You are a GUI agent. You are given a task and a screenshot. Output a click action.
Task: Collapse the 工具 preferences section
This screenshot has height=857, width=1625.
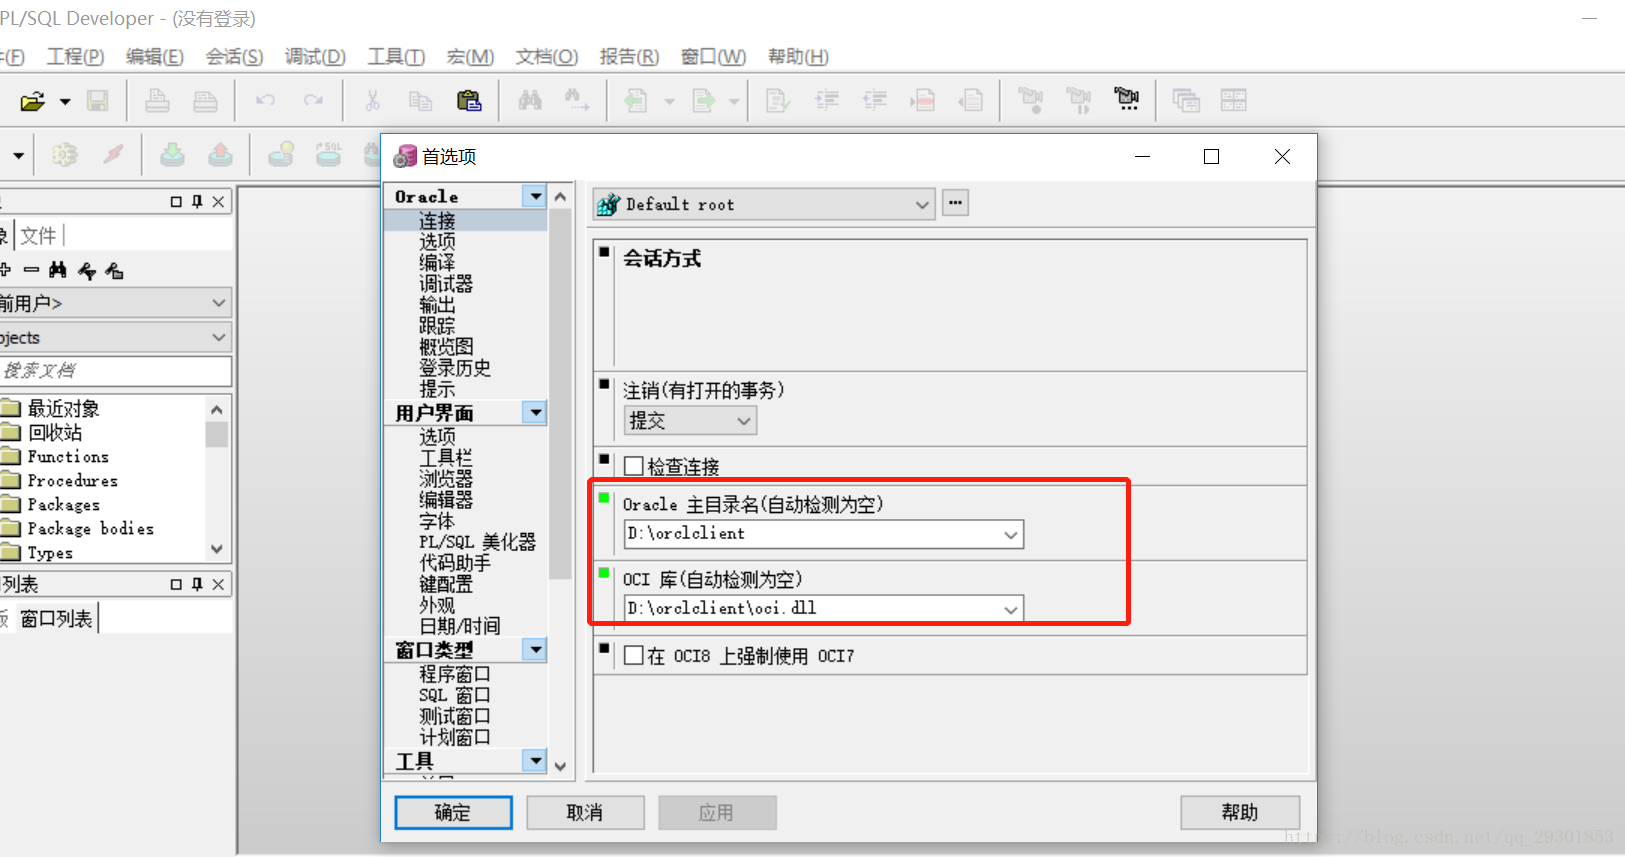(x=535, y=761)
